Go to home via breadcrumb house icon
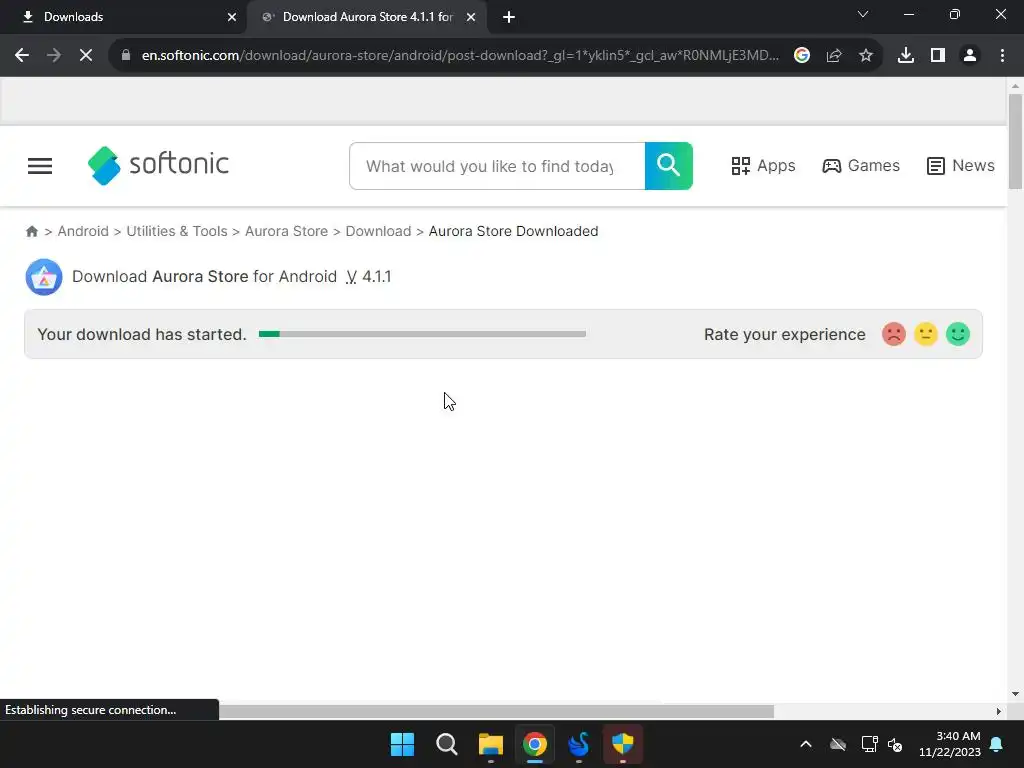 coord(31,231)
